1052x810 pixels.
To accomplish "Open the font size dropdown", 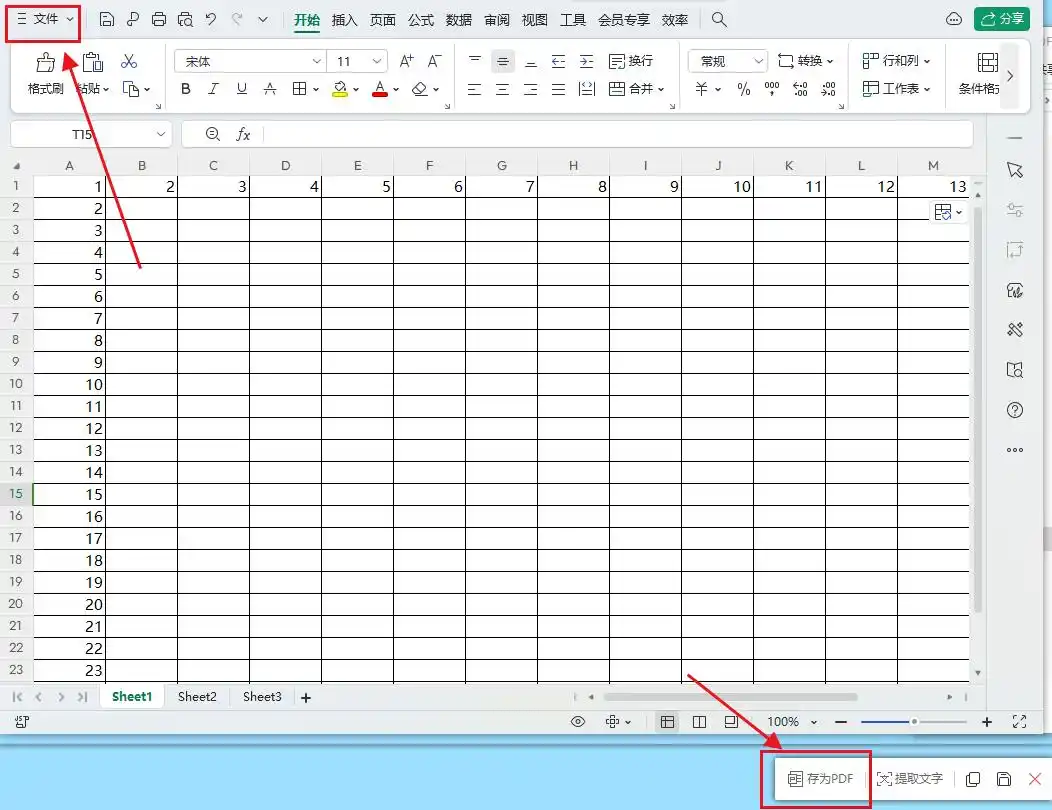I will point(377,61).
